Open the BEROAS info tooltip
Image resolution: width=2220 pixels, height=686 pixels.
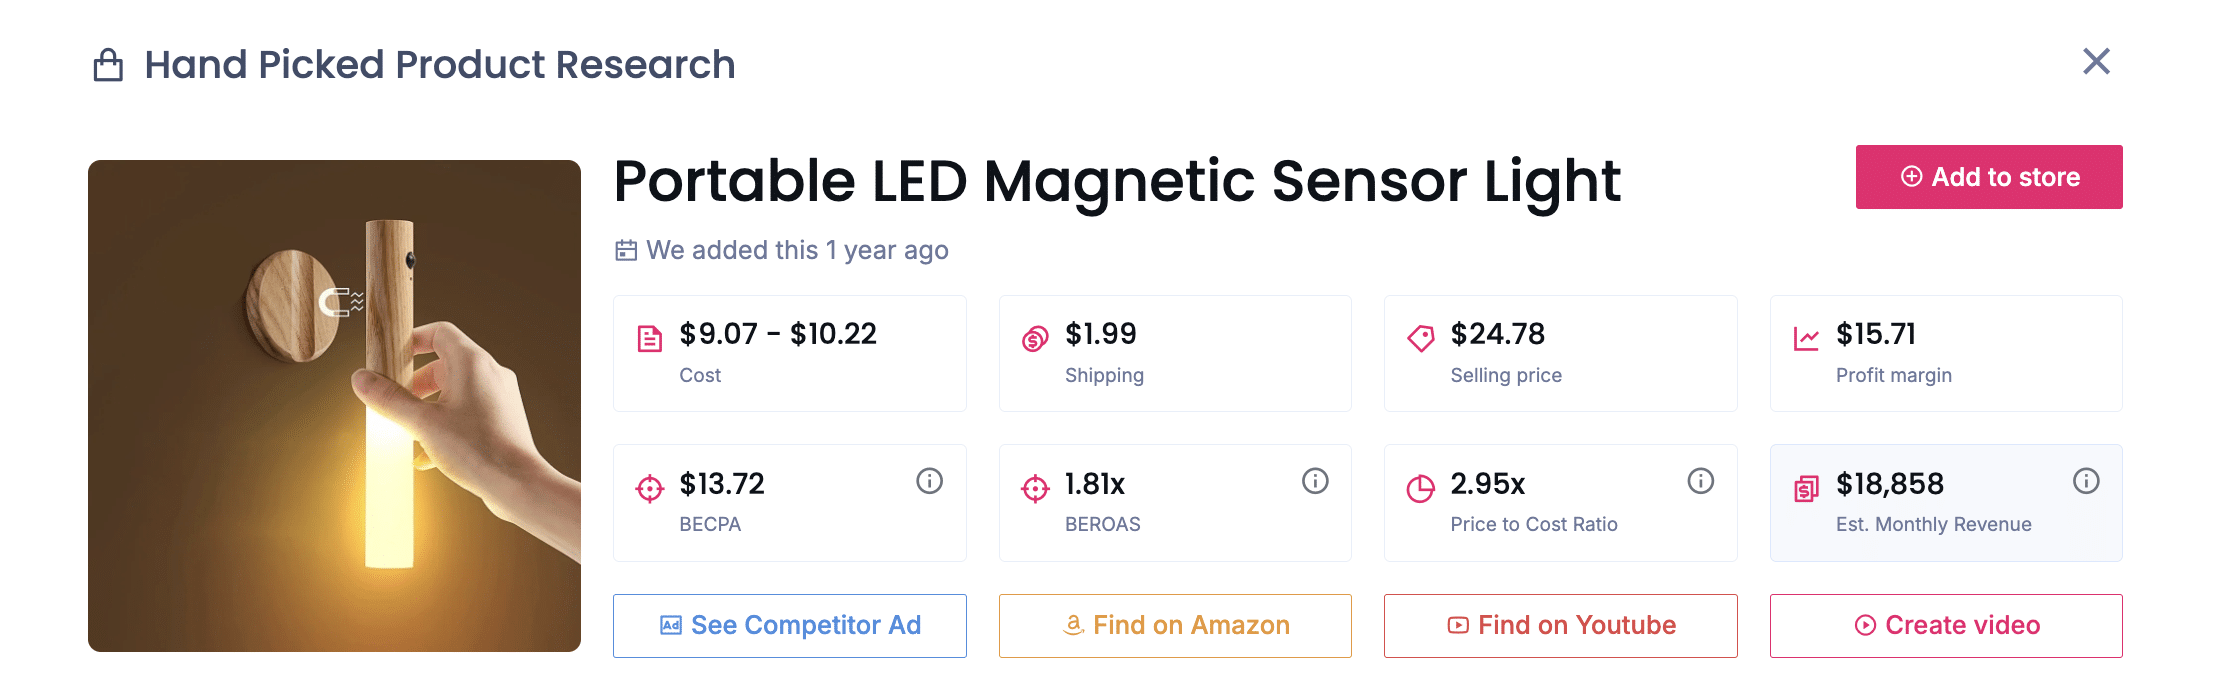1315,481
